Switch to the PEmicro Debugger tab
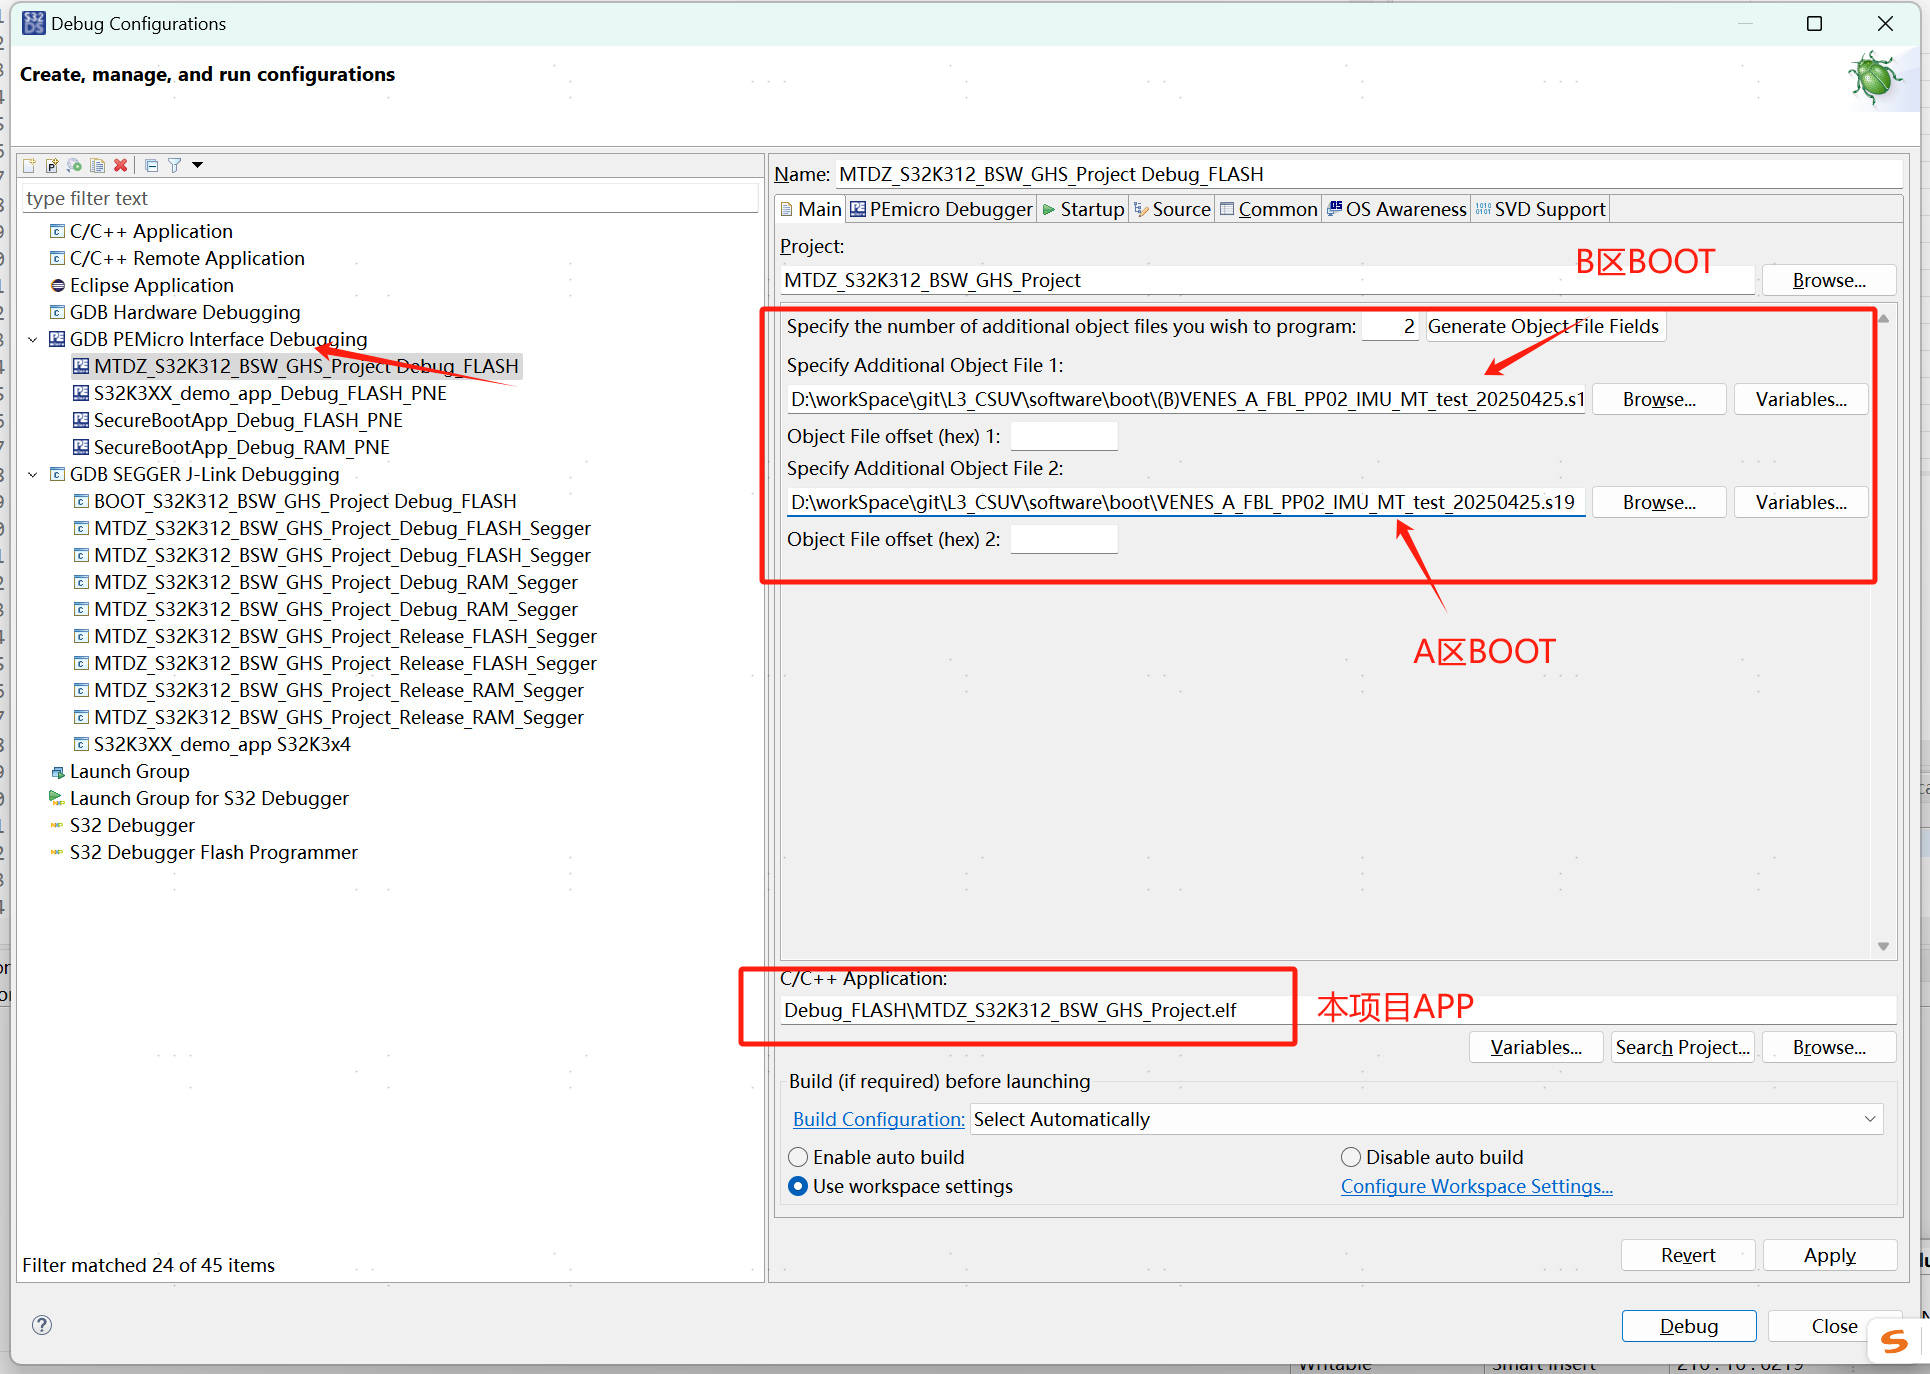1930x1374 pixels. (x=941, y=209)
